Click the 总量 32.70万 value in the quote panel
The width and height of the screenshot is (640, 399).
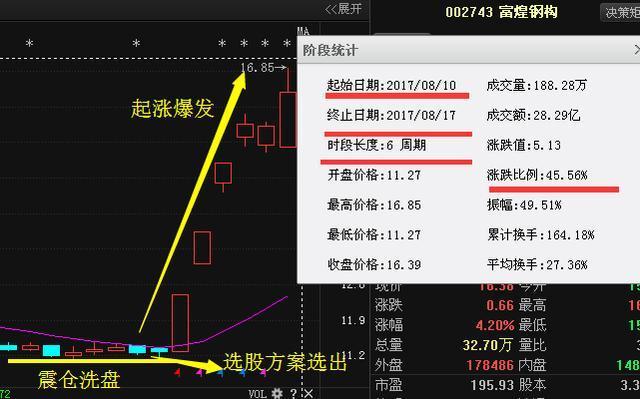coord(487,345)
